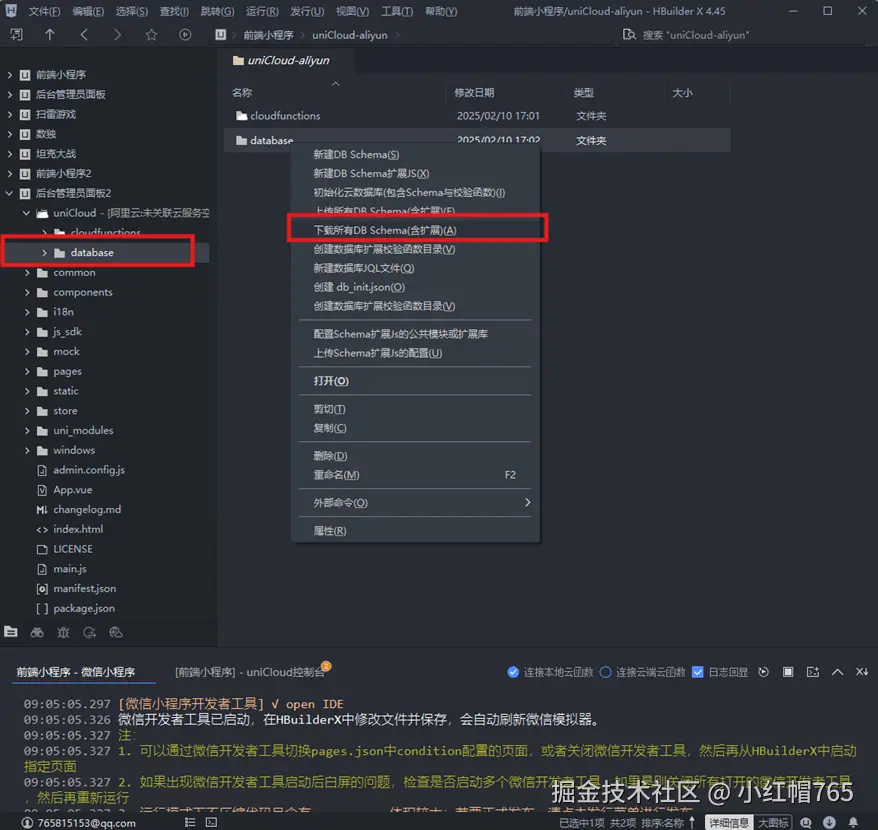Open the 运行(R) menu in menu bar
878x830 pixels.
click(262, 11)
